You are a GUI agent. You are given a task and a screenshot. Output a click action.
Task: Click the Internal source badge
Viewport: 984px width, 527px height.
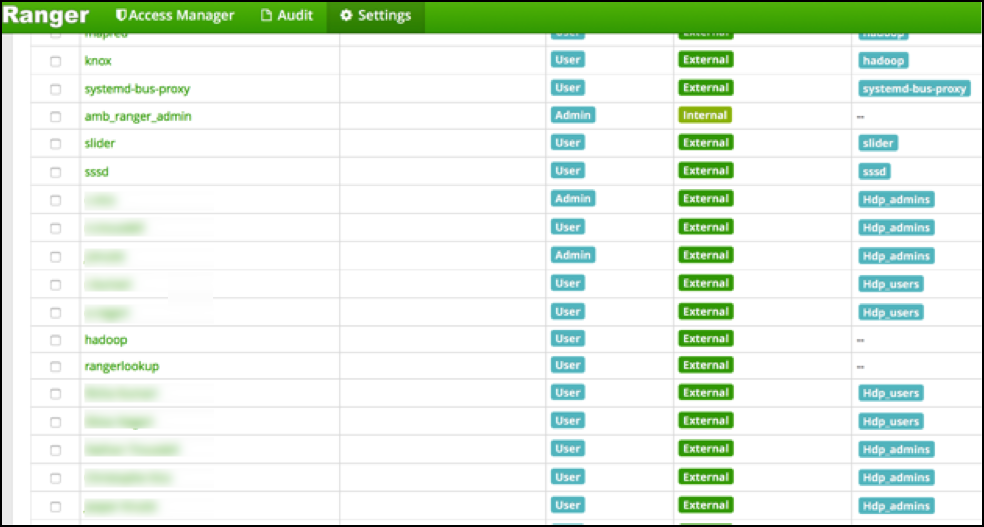[x=704, y=115]
